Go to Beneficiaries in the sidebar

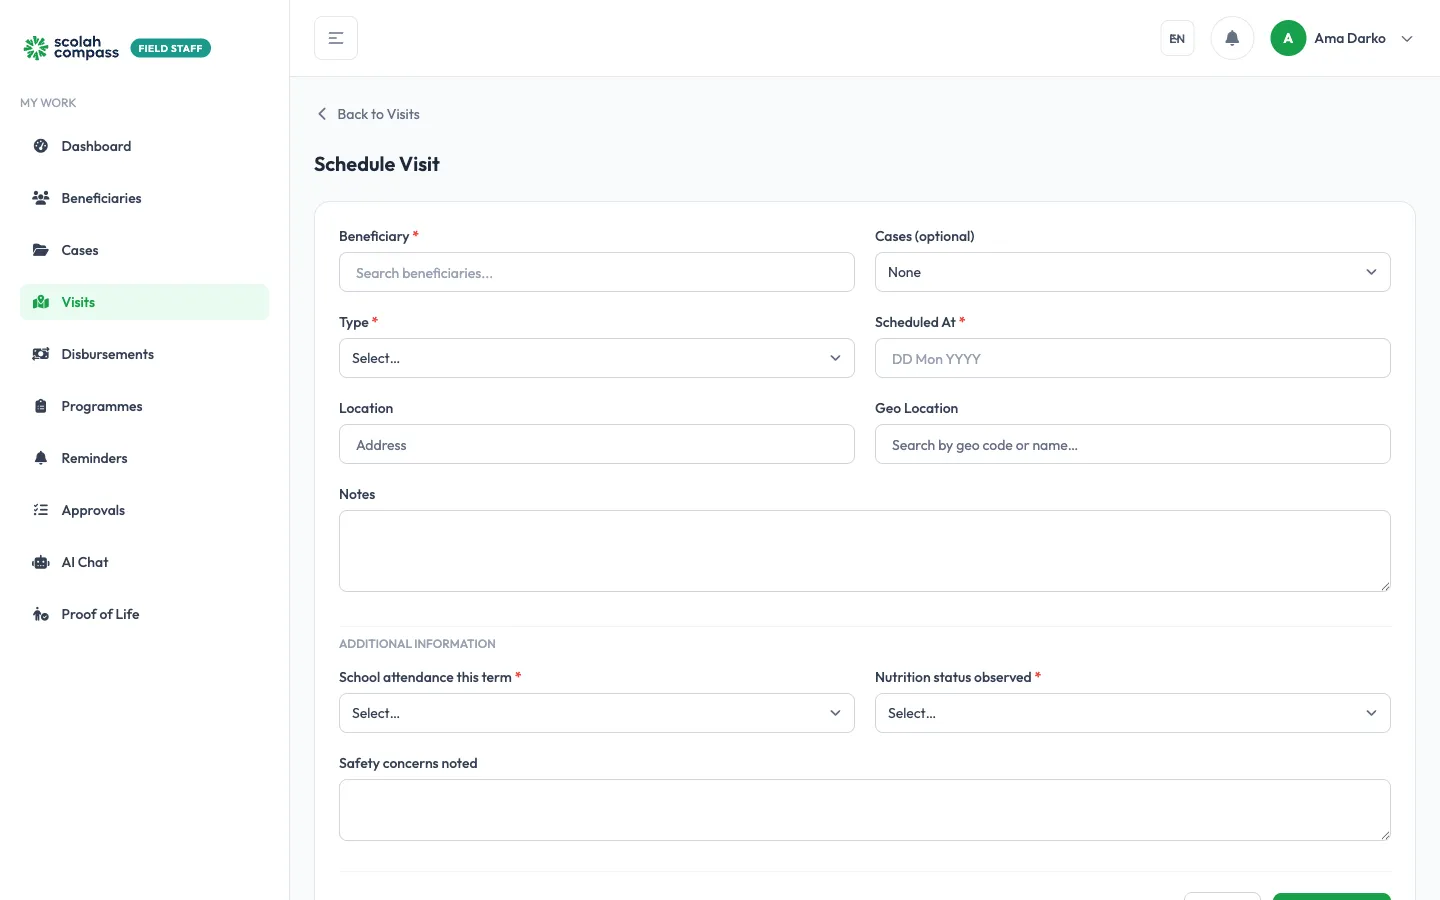pos(144,198)
